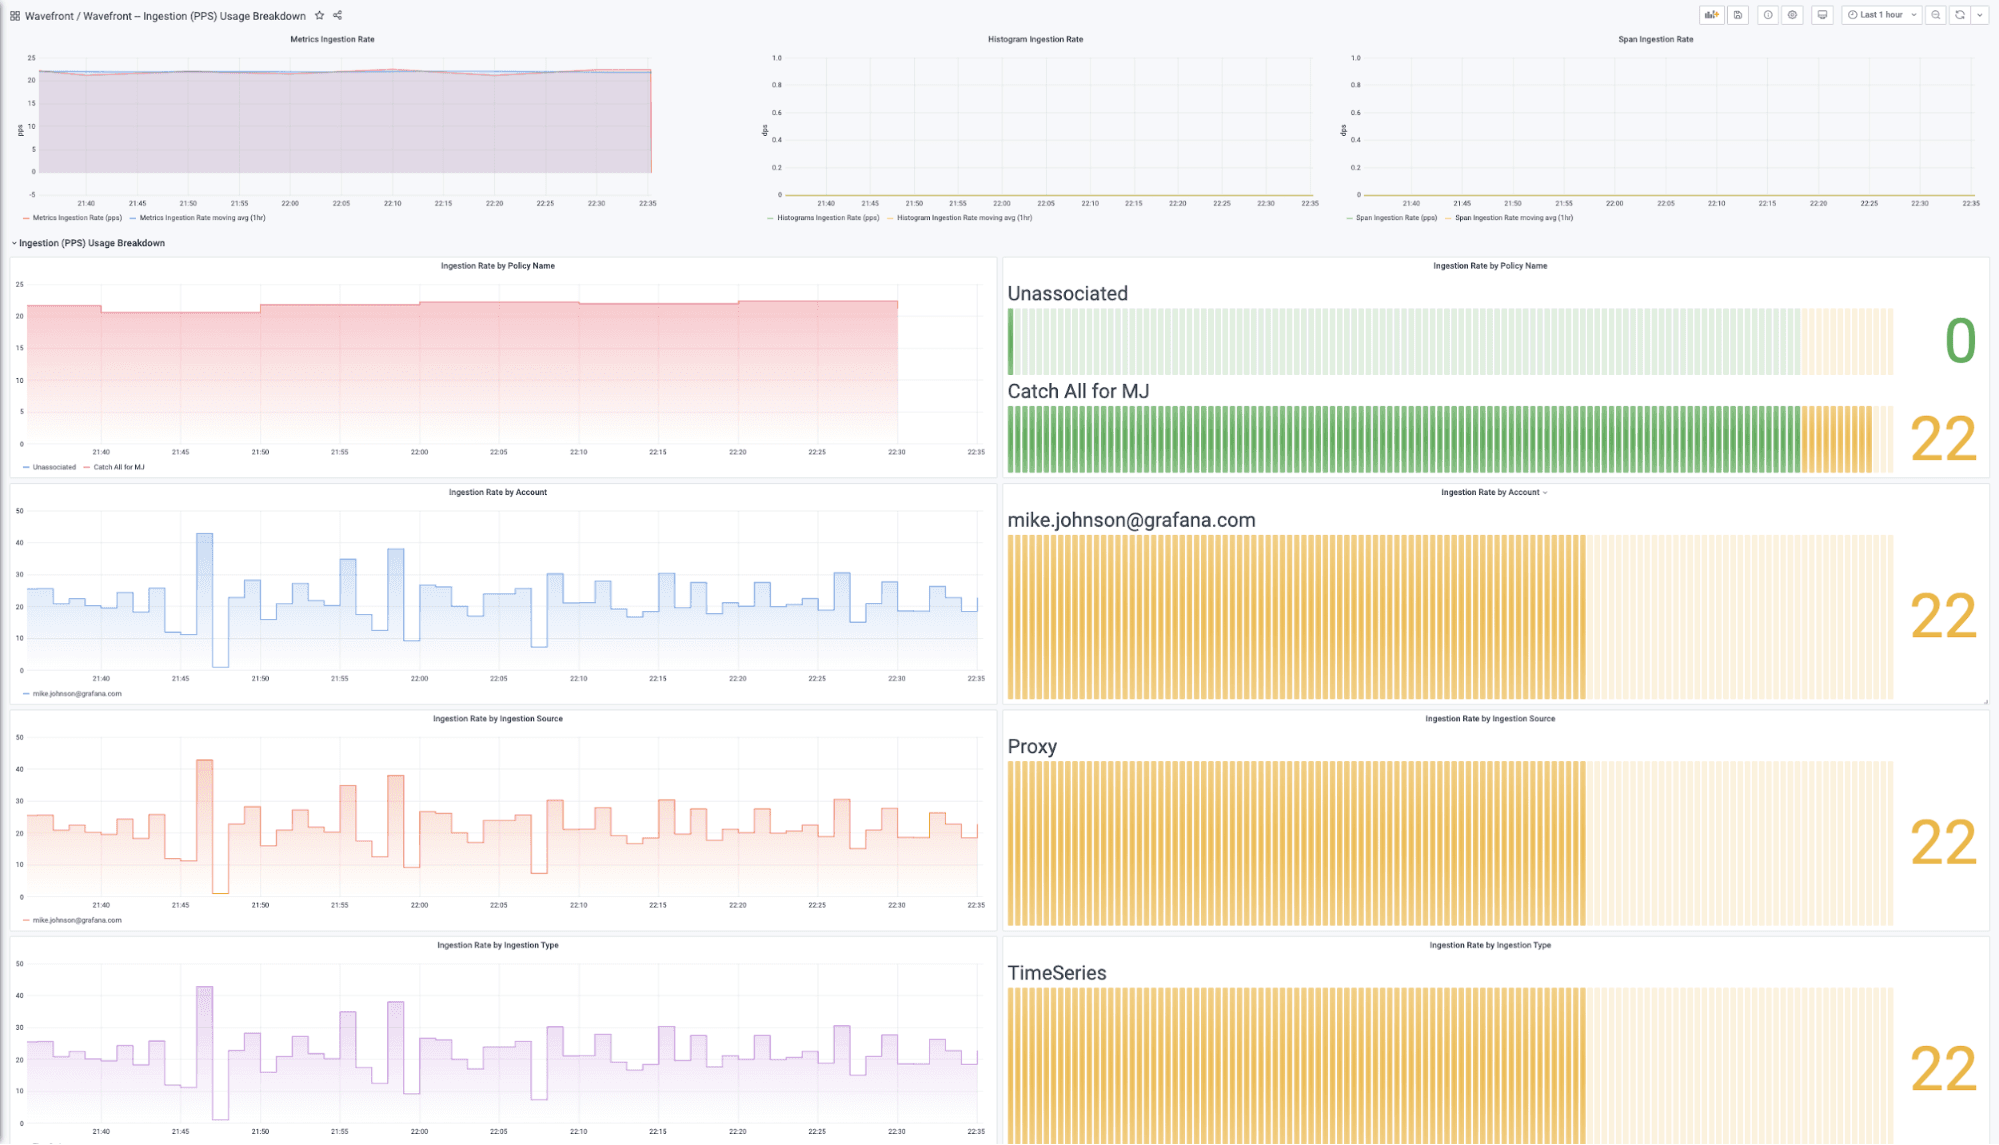This screenshot has height=1145, width=1999.
Task: Toggle Metrics Ingestion Rate (pps) legend series
Action: click(x=76, y=218)
